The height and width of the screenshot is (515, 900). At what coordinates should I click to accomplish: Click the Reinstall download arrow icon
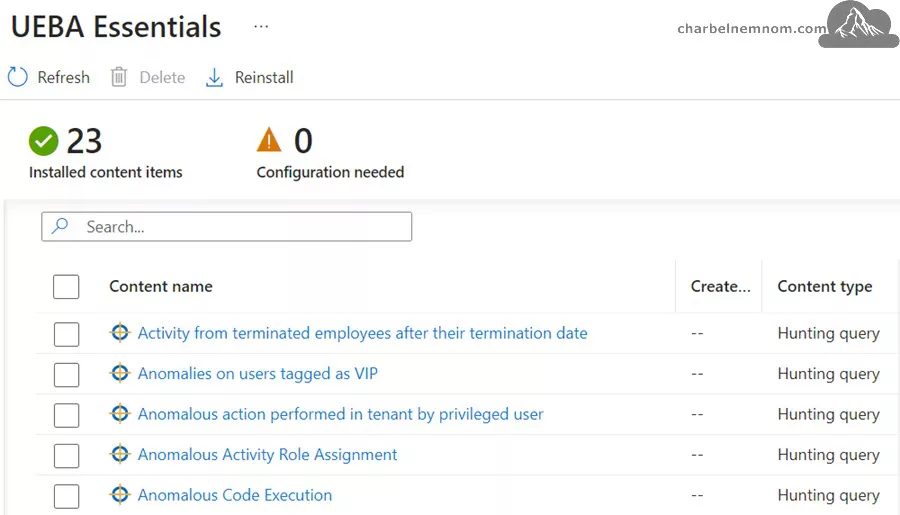(x=214, y=78)
